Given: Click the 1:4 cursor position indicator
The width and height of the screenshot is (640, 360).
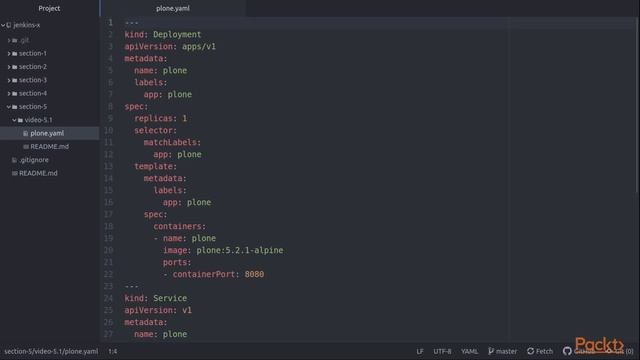Looking at the screenshot, I should 113,351.
